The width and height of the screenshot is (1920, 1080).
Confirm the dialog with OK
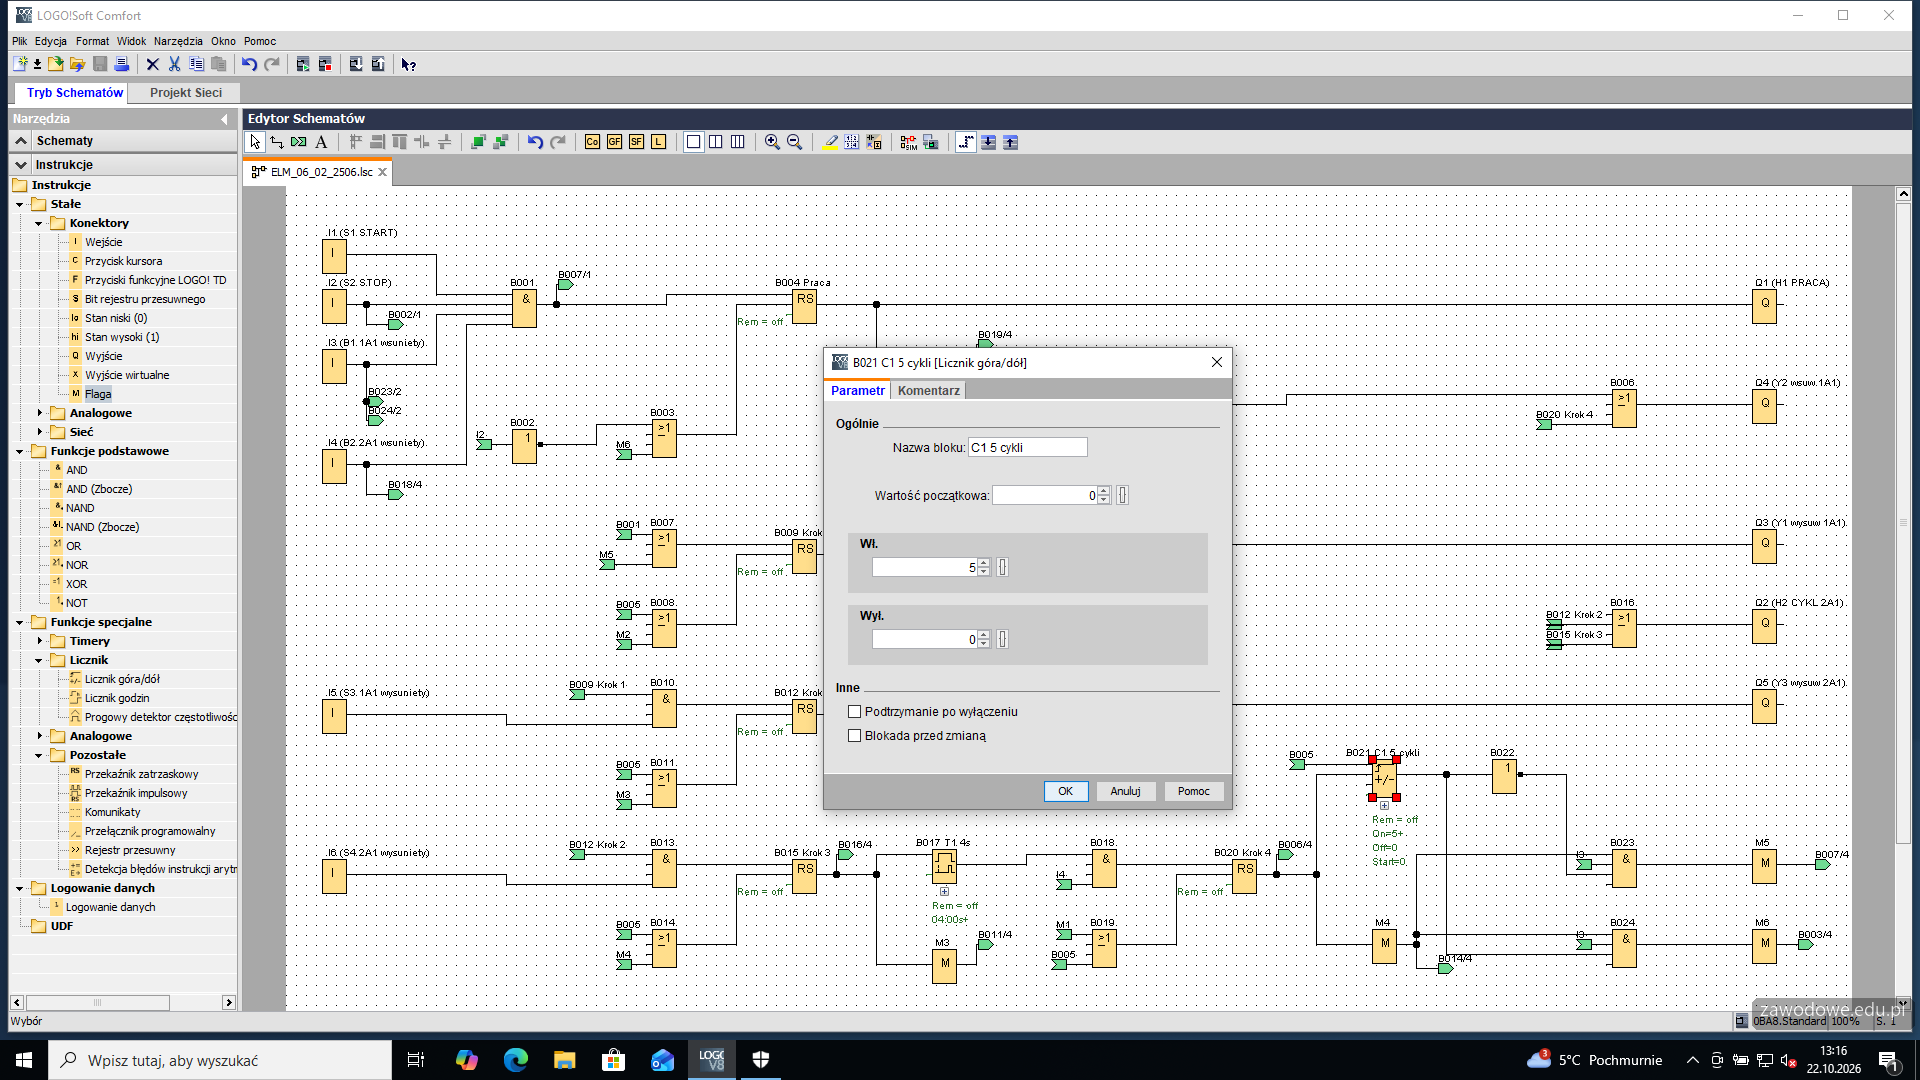[x=1065, y=791]
